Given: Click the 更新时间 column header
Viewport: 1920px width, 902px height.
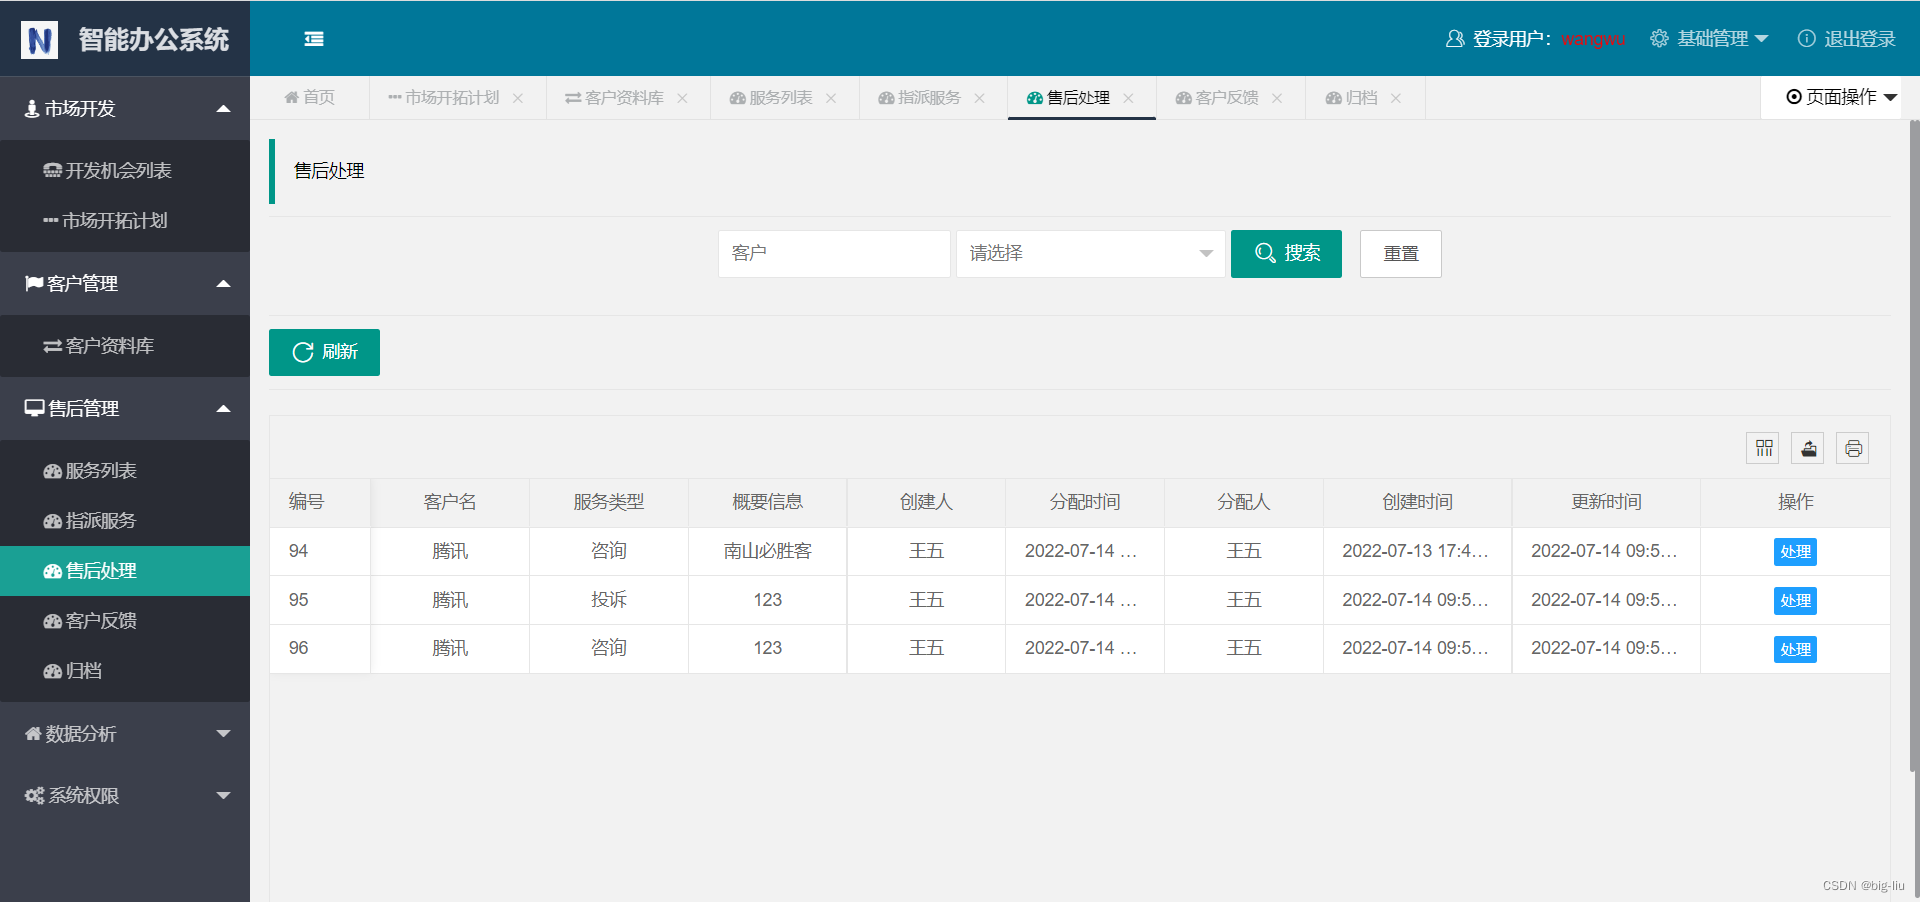Looking at the screenshot, I should pyautogui.click(x=1606, y=502).
